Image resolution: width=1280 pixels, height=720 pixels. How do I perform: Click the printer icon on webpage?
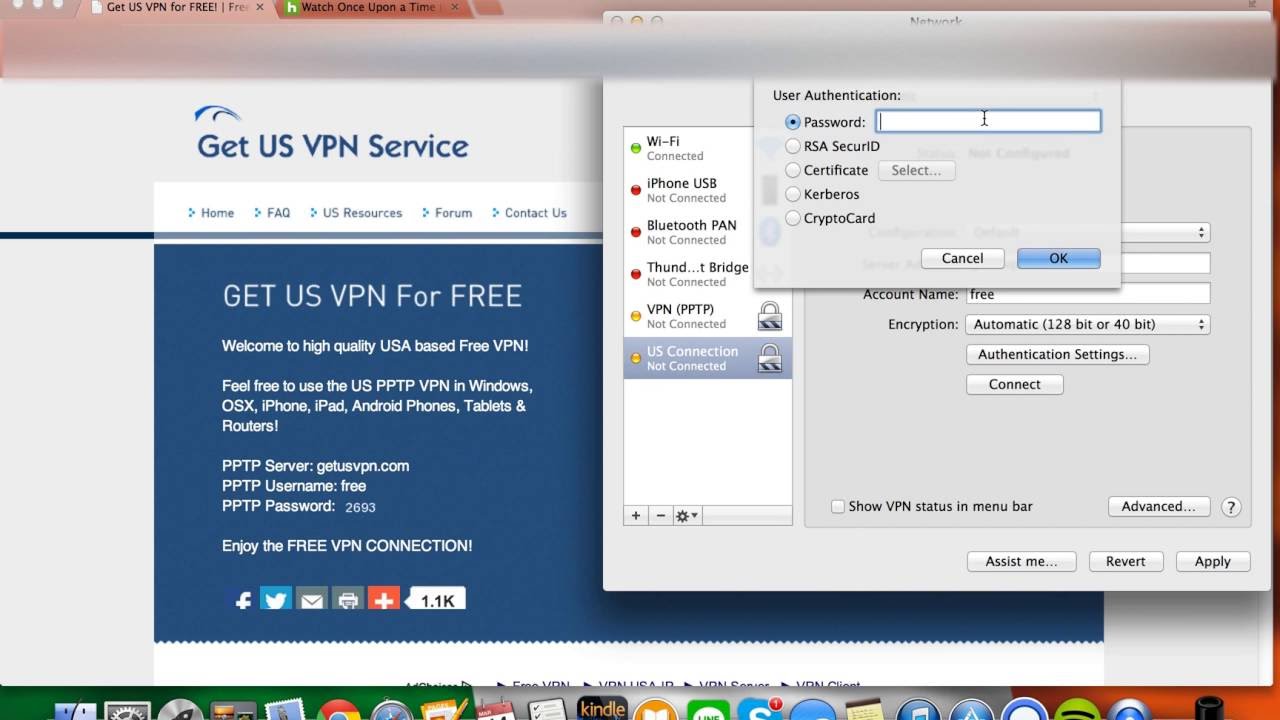click(348, 600)
